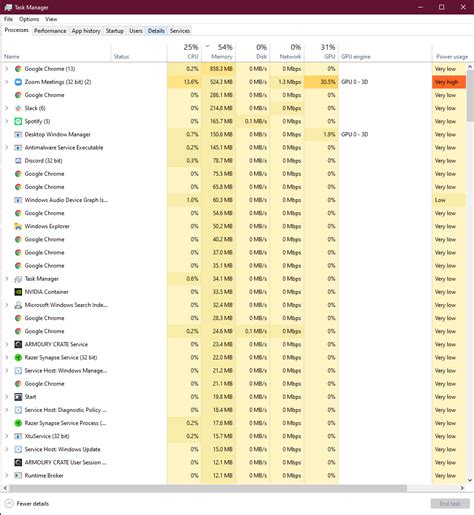This screenshot has width=474, height=515.
Task: Click the Razer Synapse Service (32 bit) icon
Action: pyautogui.click(x=18, y=358)
